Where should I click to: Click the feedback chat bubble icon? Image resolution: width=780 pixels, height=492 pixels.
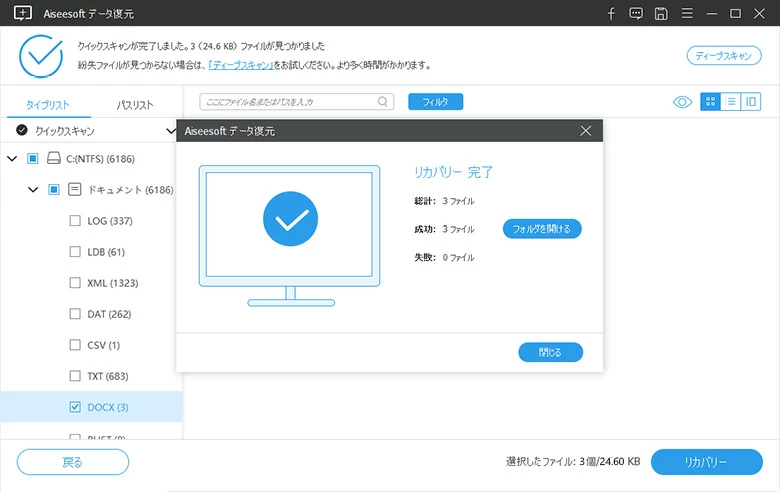coord(636,13)
